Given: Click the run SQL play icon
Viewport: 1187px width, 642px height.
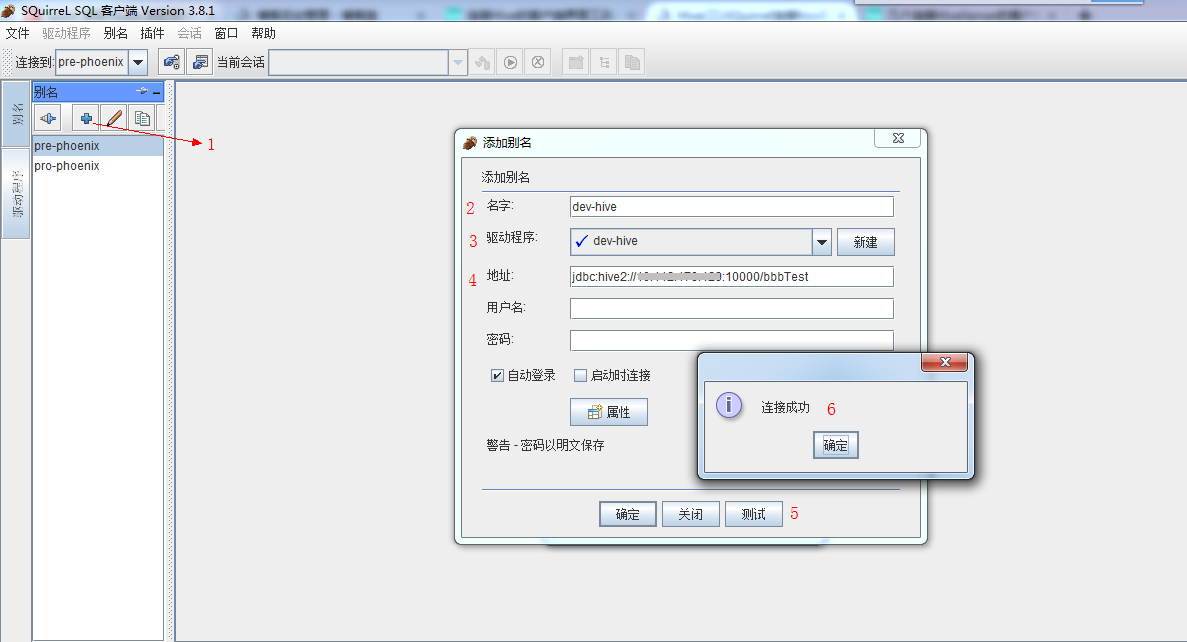Looking at the screenshot, I should point(510,62).
